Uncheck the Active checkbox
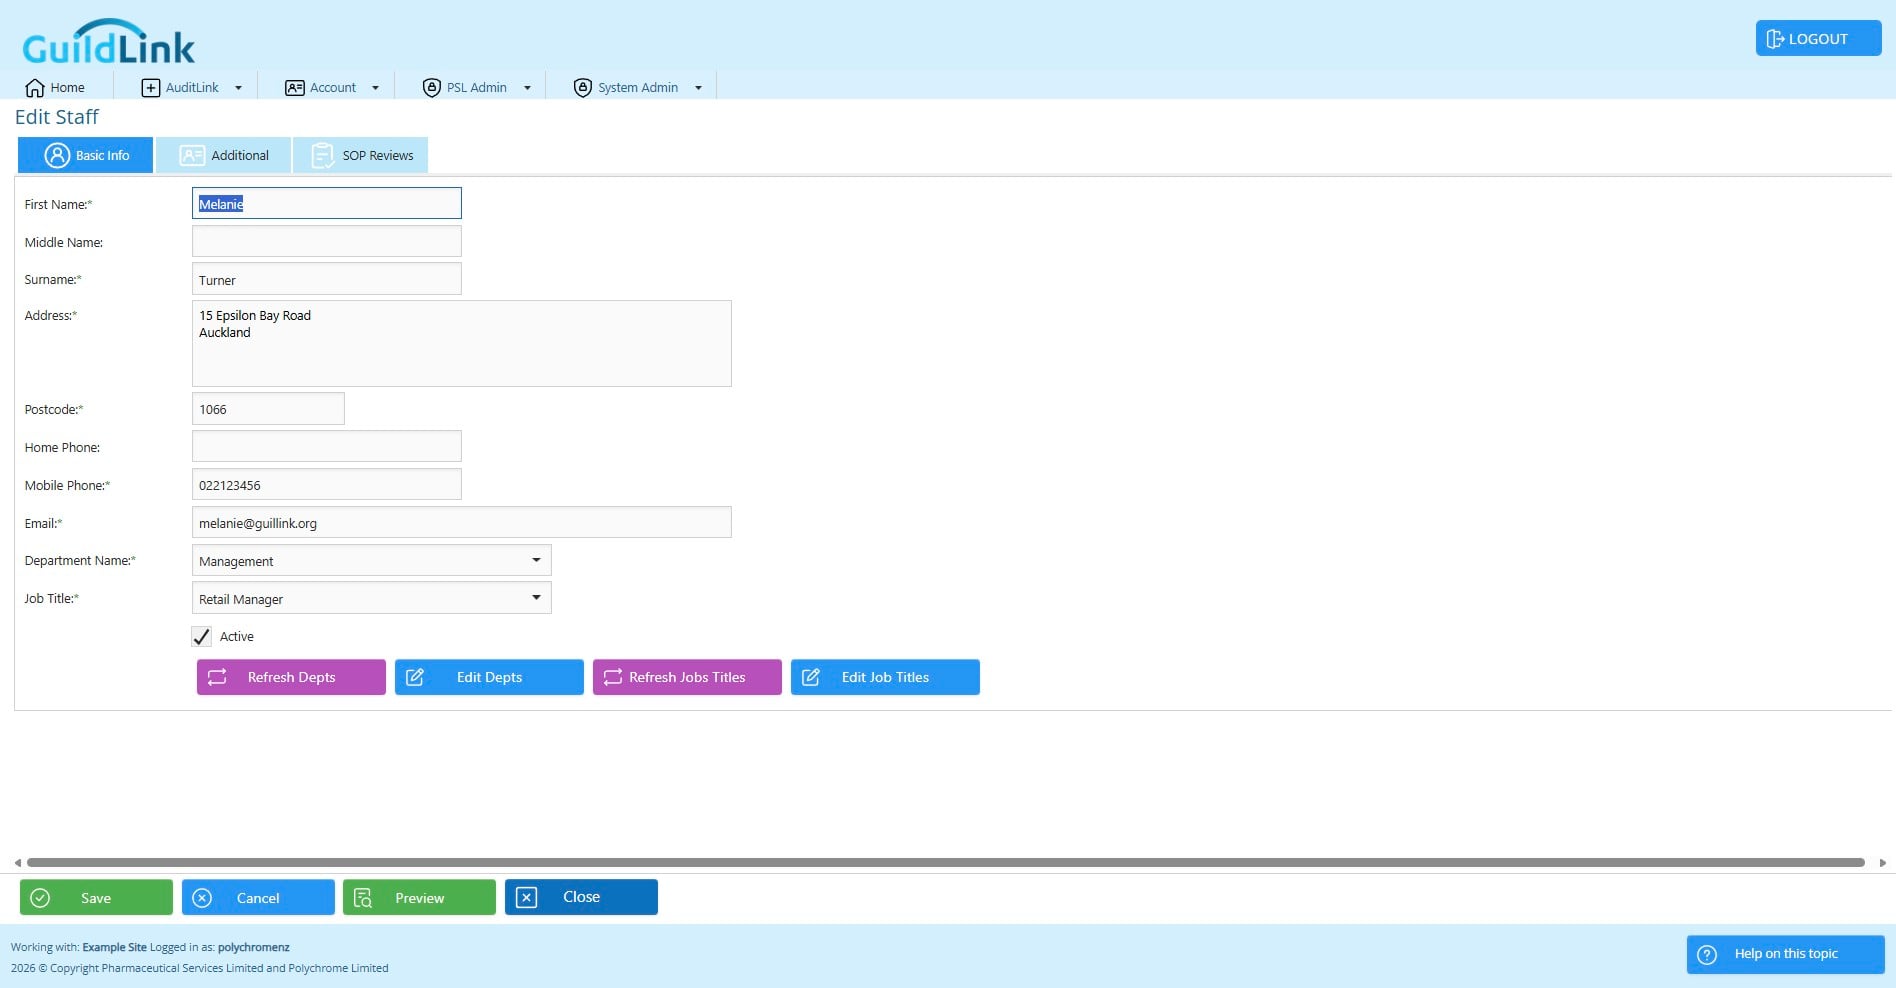 click(201, 636)
